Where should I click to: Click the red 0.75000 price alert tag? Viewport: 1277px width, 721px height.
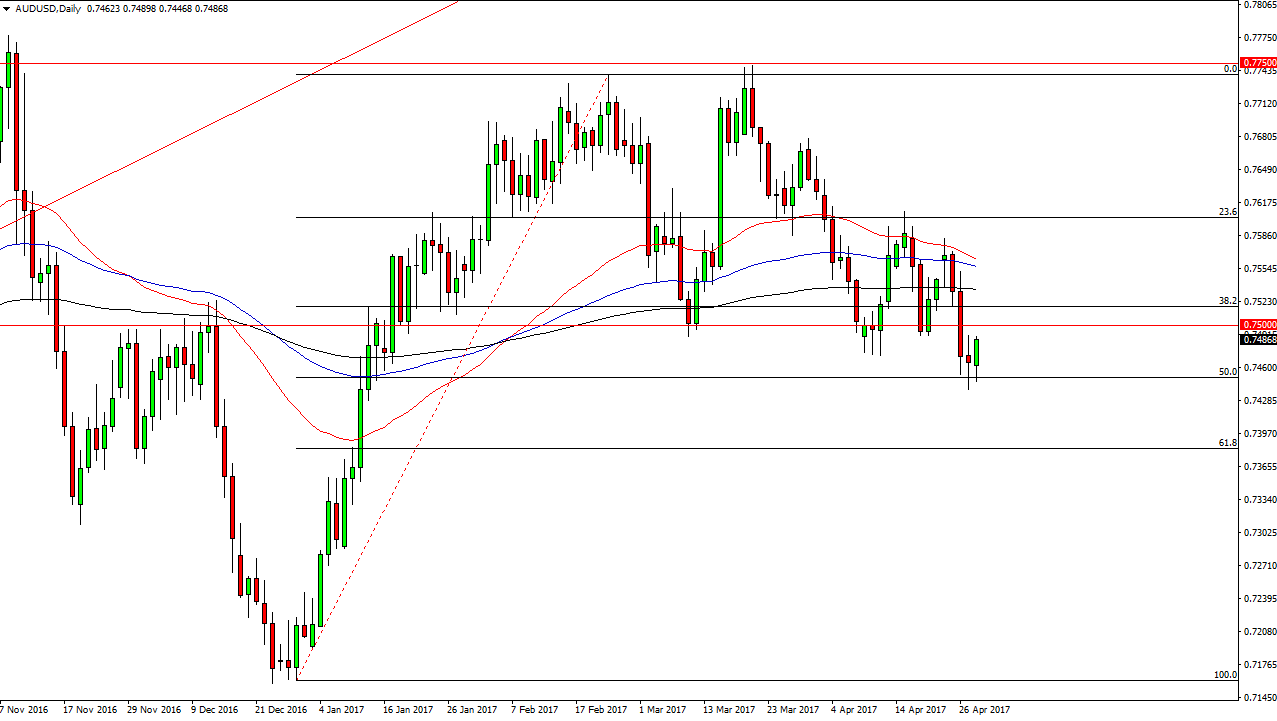pos(1256,324)
